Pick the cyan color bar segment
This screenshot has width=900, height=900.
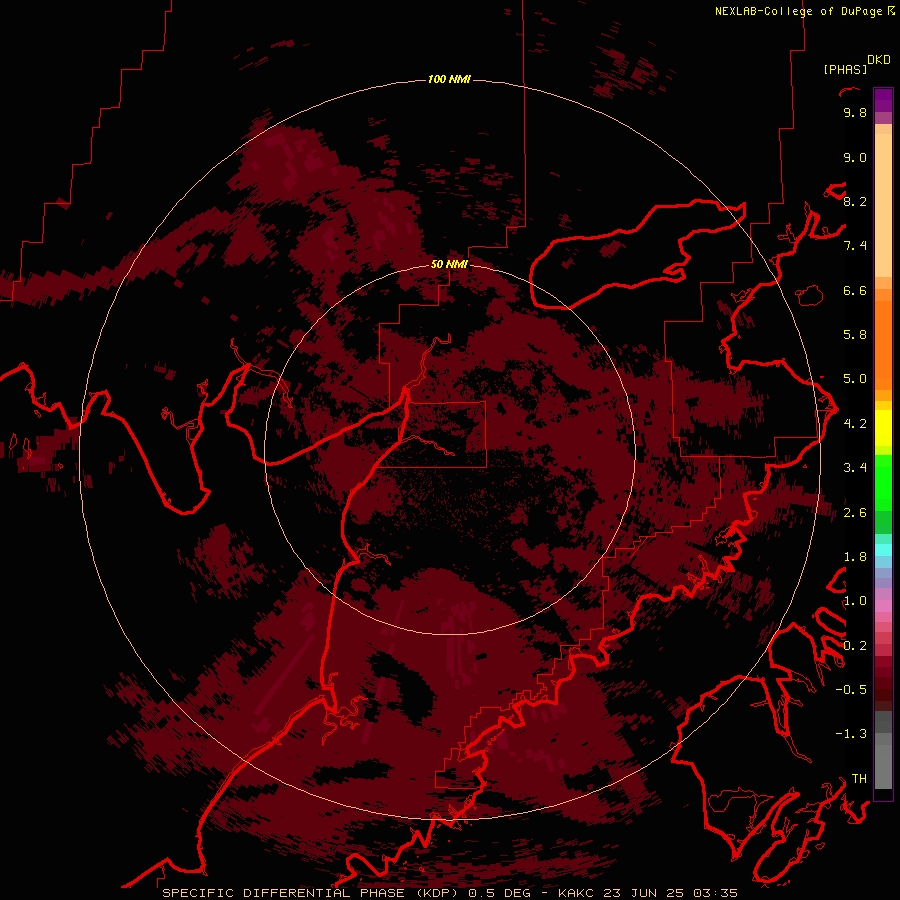(883, 549)
